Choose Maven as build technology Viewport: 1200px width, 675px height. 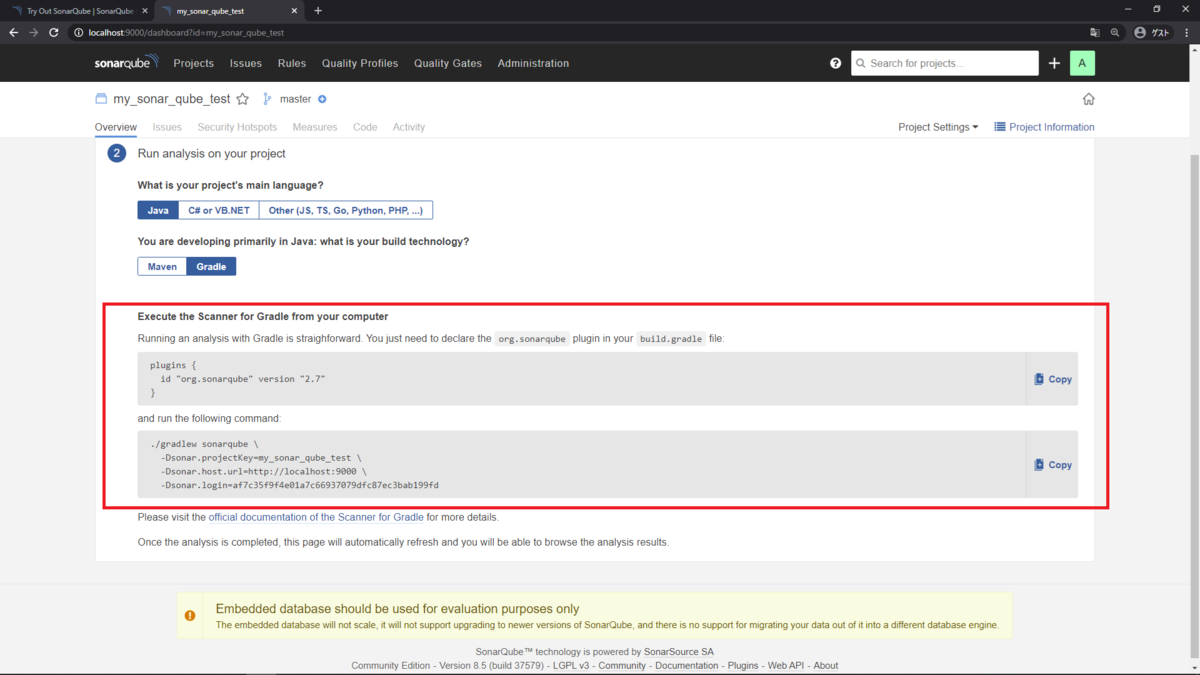tap(162, 266)
